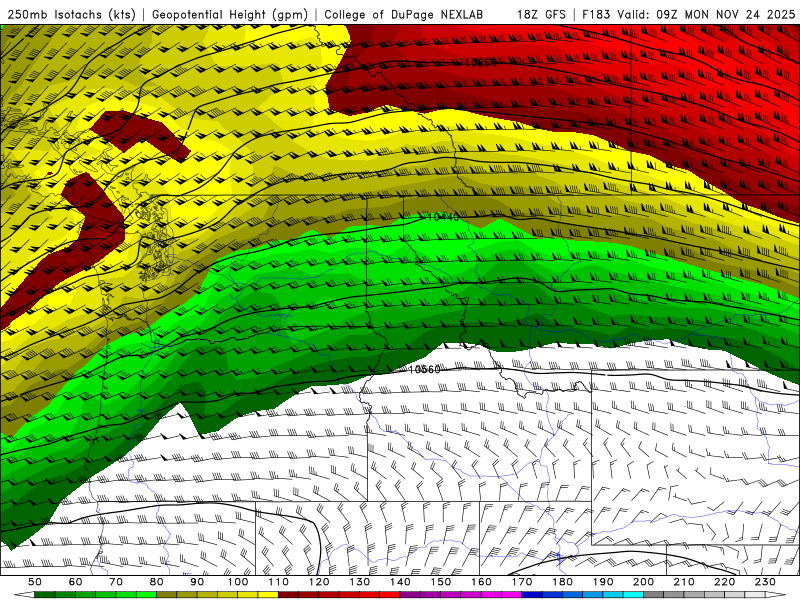Click the 200 value on the color scale
The image size is (800, 600).
643,582
